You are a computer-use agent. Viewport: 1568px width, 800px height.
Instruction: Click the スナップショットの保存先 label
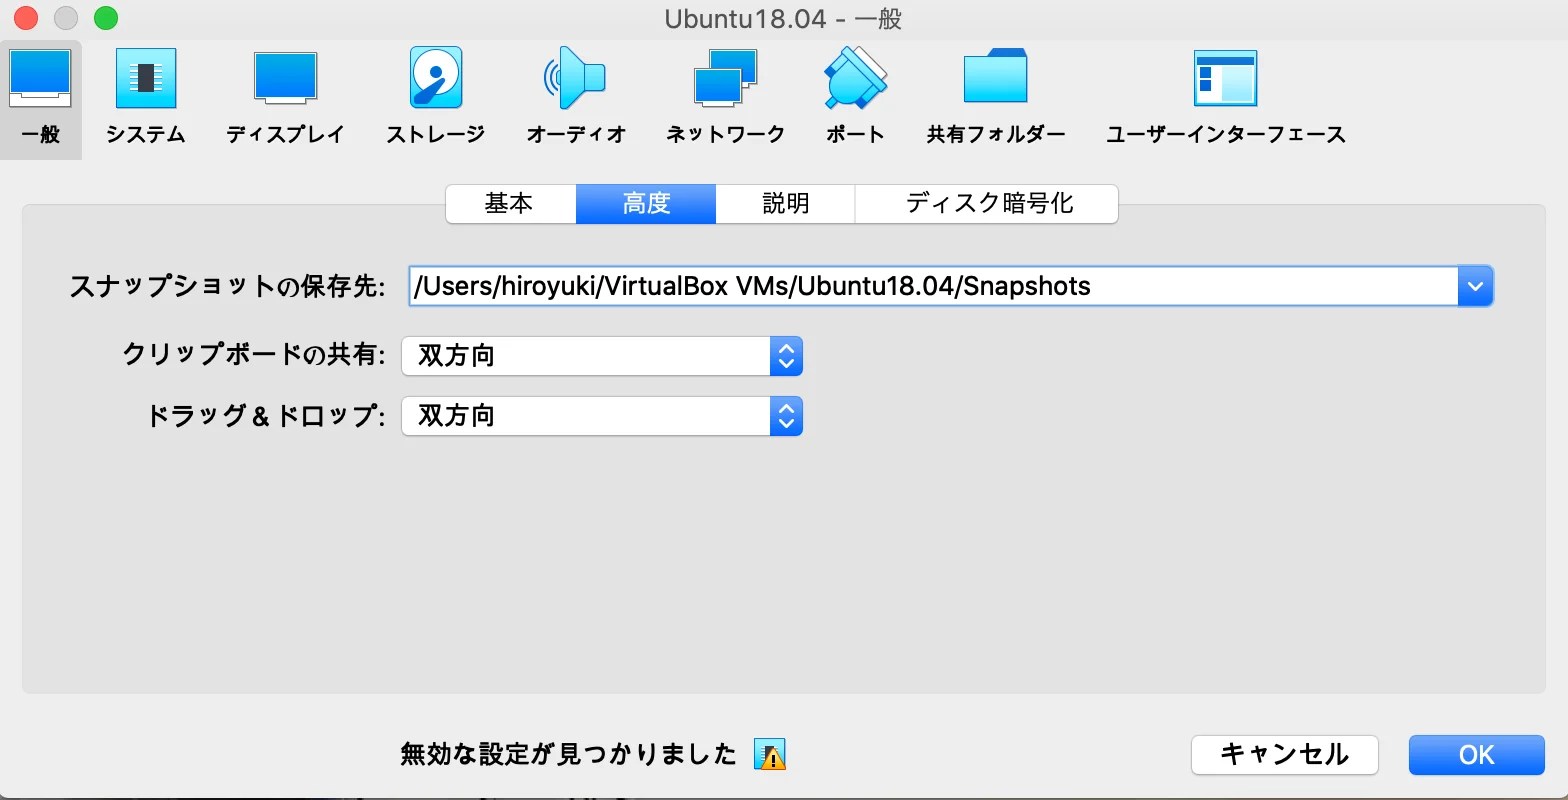point(227,286)
